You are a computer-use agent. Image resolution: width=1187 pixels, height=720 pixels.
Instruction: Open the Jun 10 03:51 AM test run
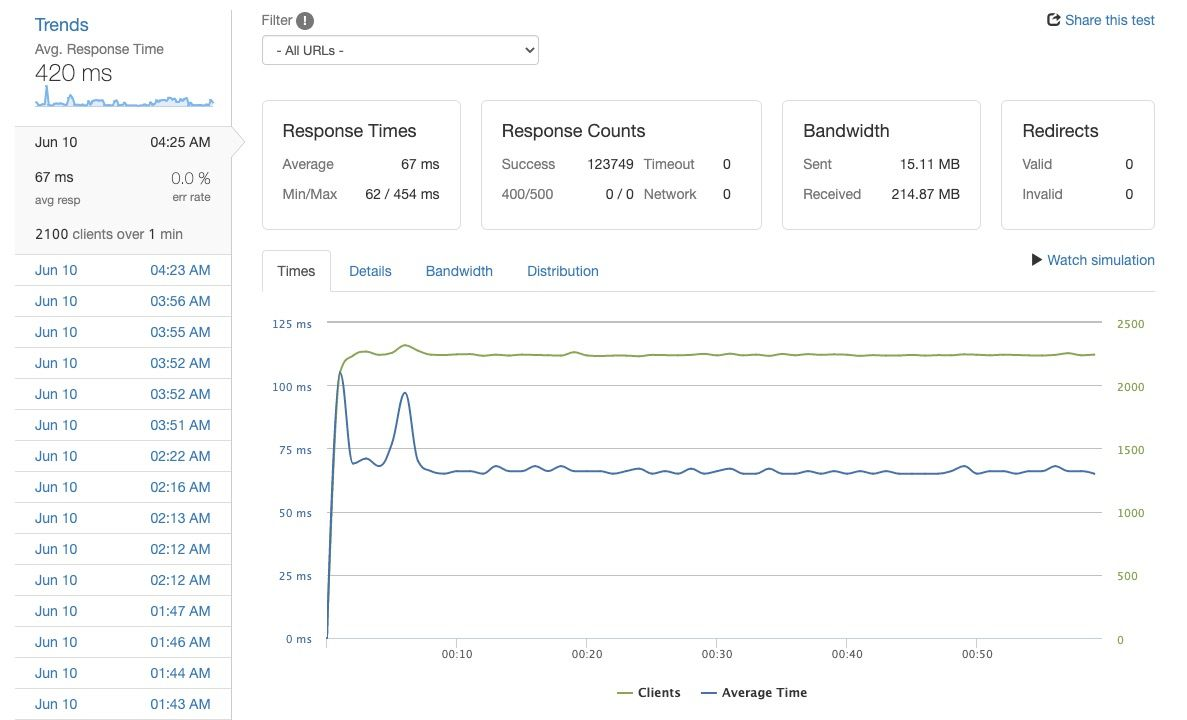tap(123, 425)
